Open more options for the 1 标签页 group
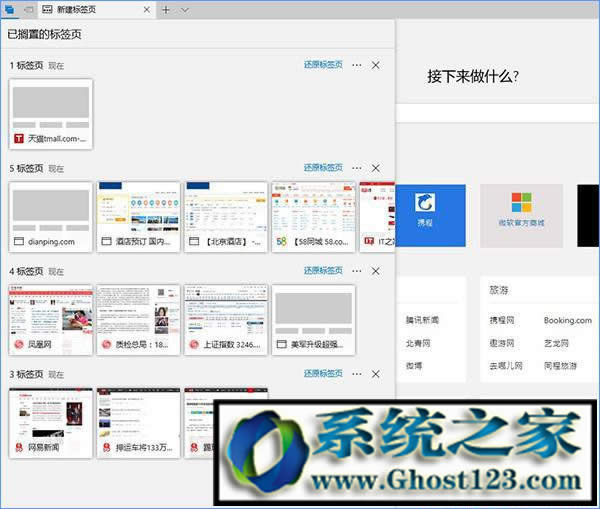Viewport: 600px width, 509px height. click(357, 65)
